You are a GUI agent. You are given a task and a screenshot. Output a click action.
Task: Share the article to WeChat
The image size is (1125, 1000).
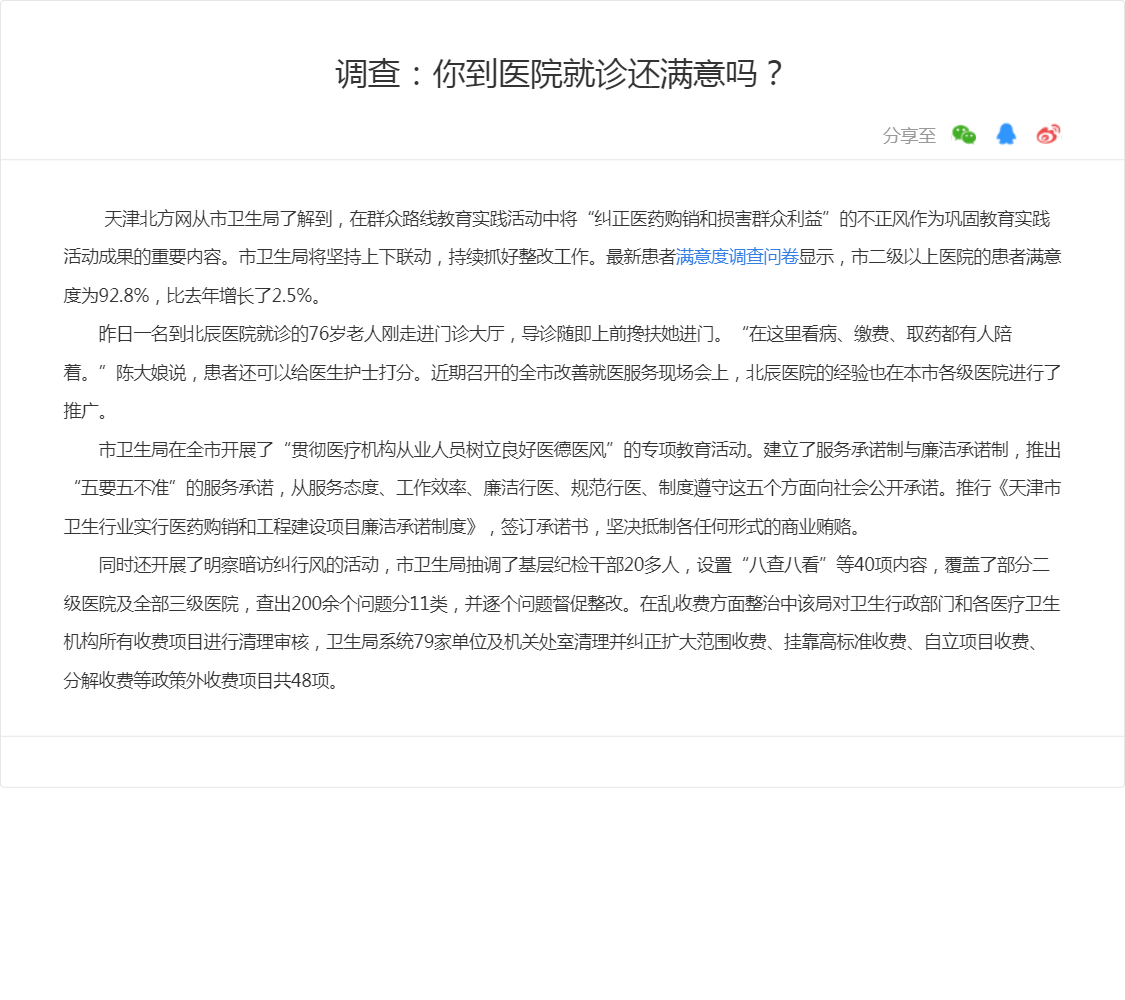964,134
